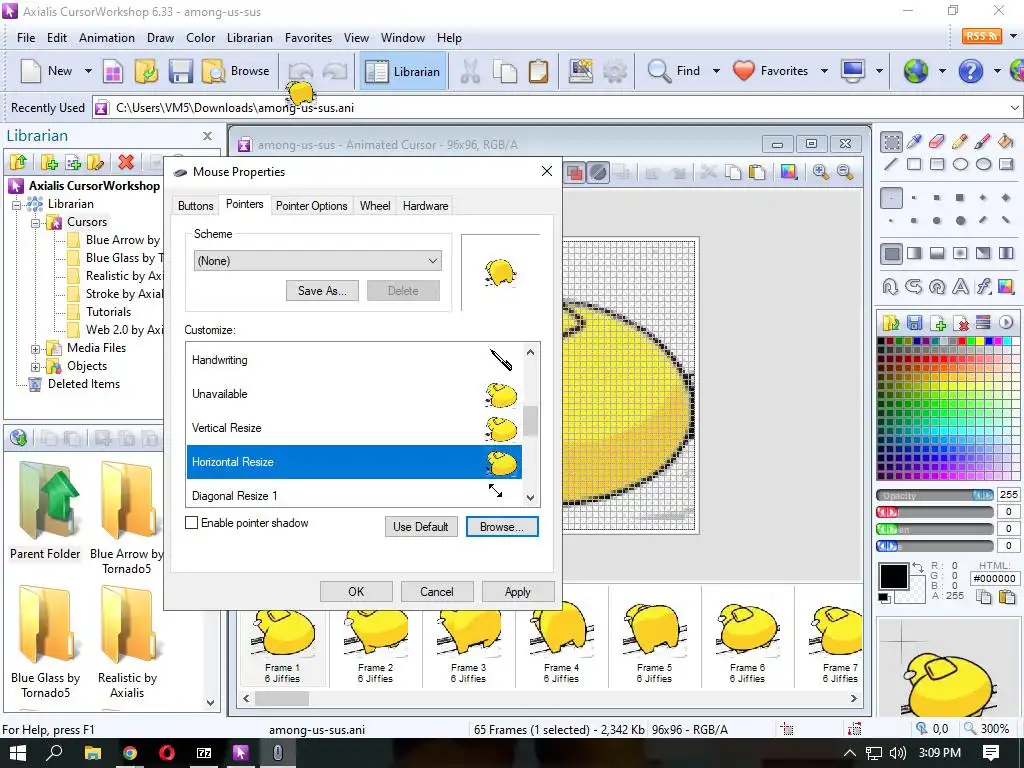Click the Save floppy disk in main toolbar
This screenshot has height=768, width=1024.
180,71
